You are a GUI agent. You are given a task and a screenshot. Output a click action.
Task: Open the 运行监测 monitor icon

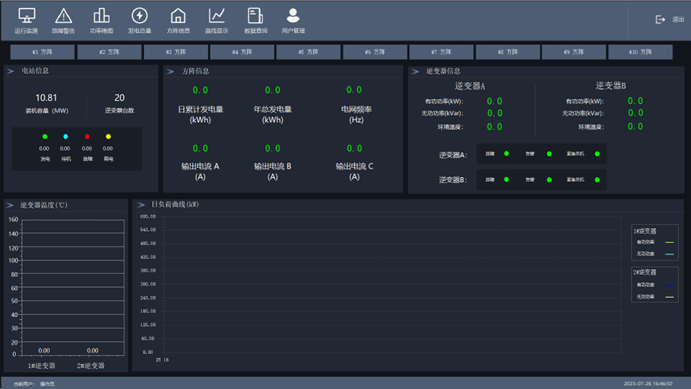click(26, 16)
